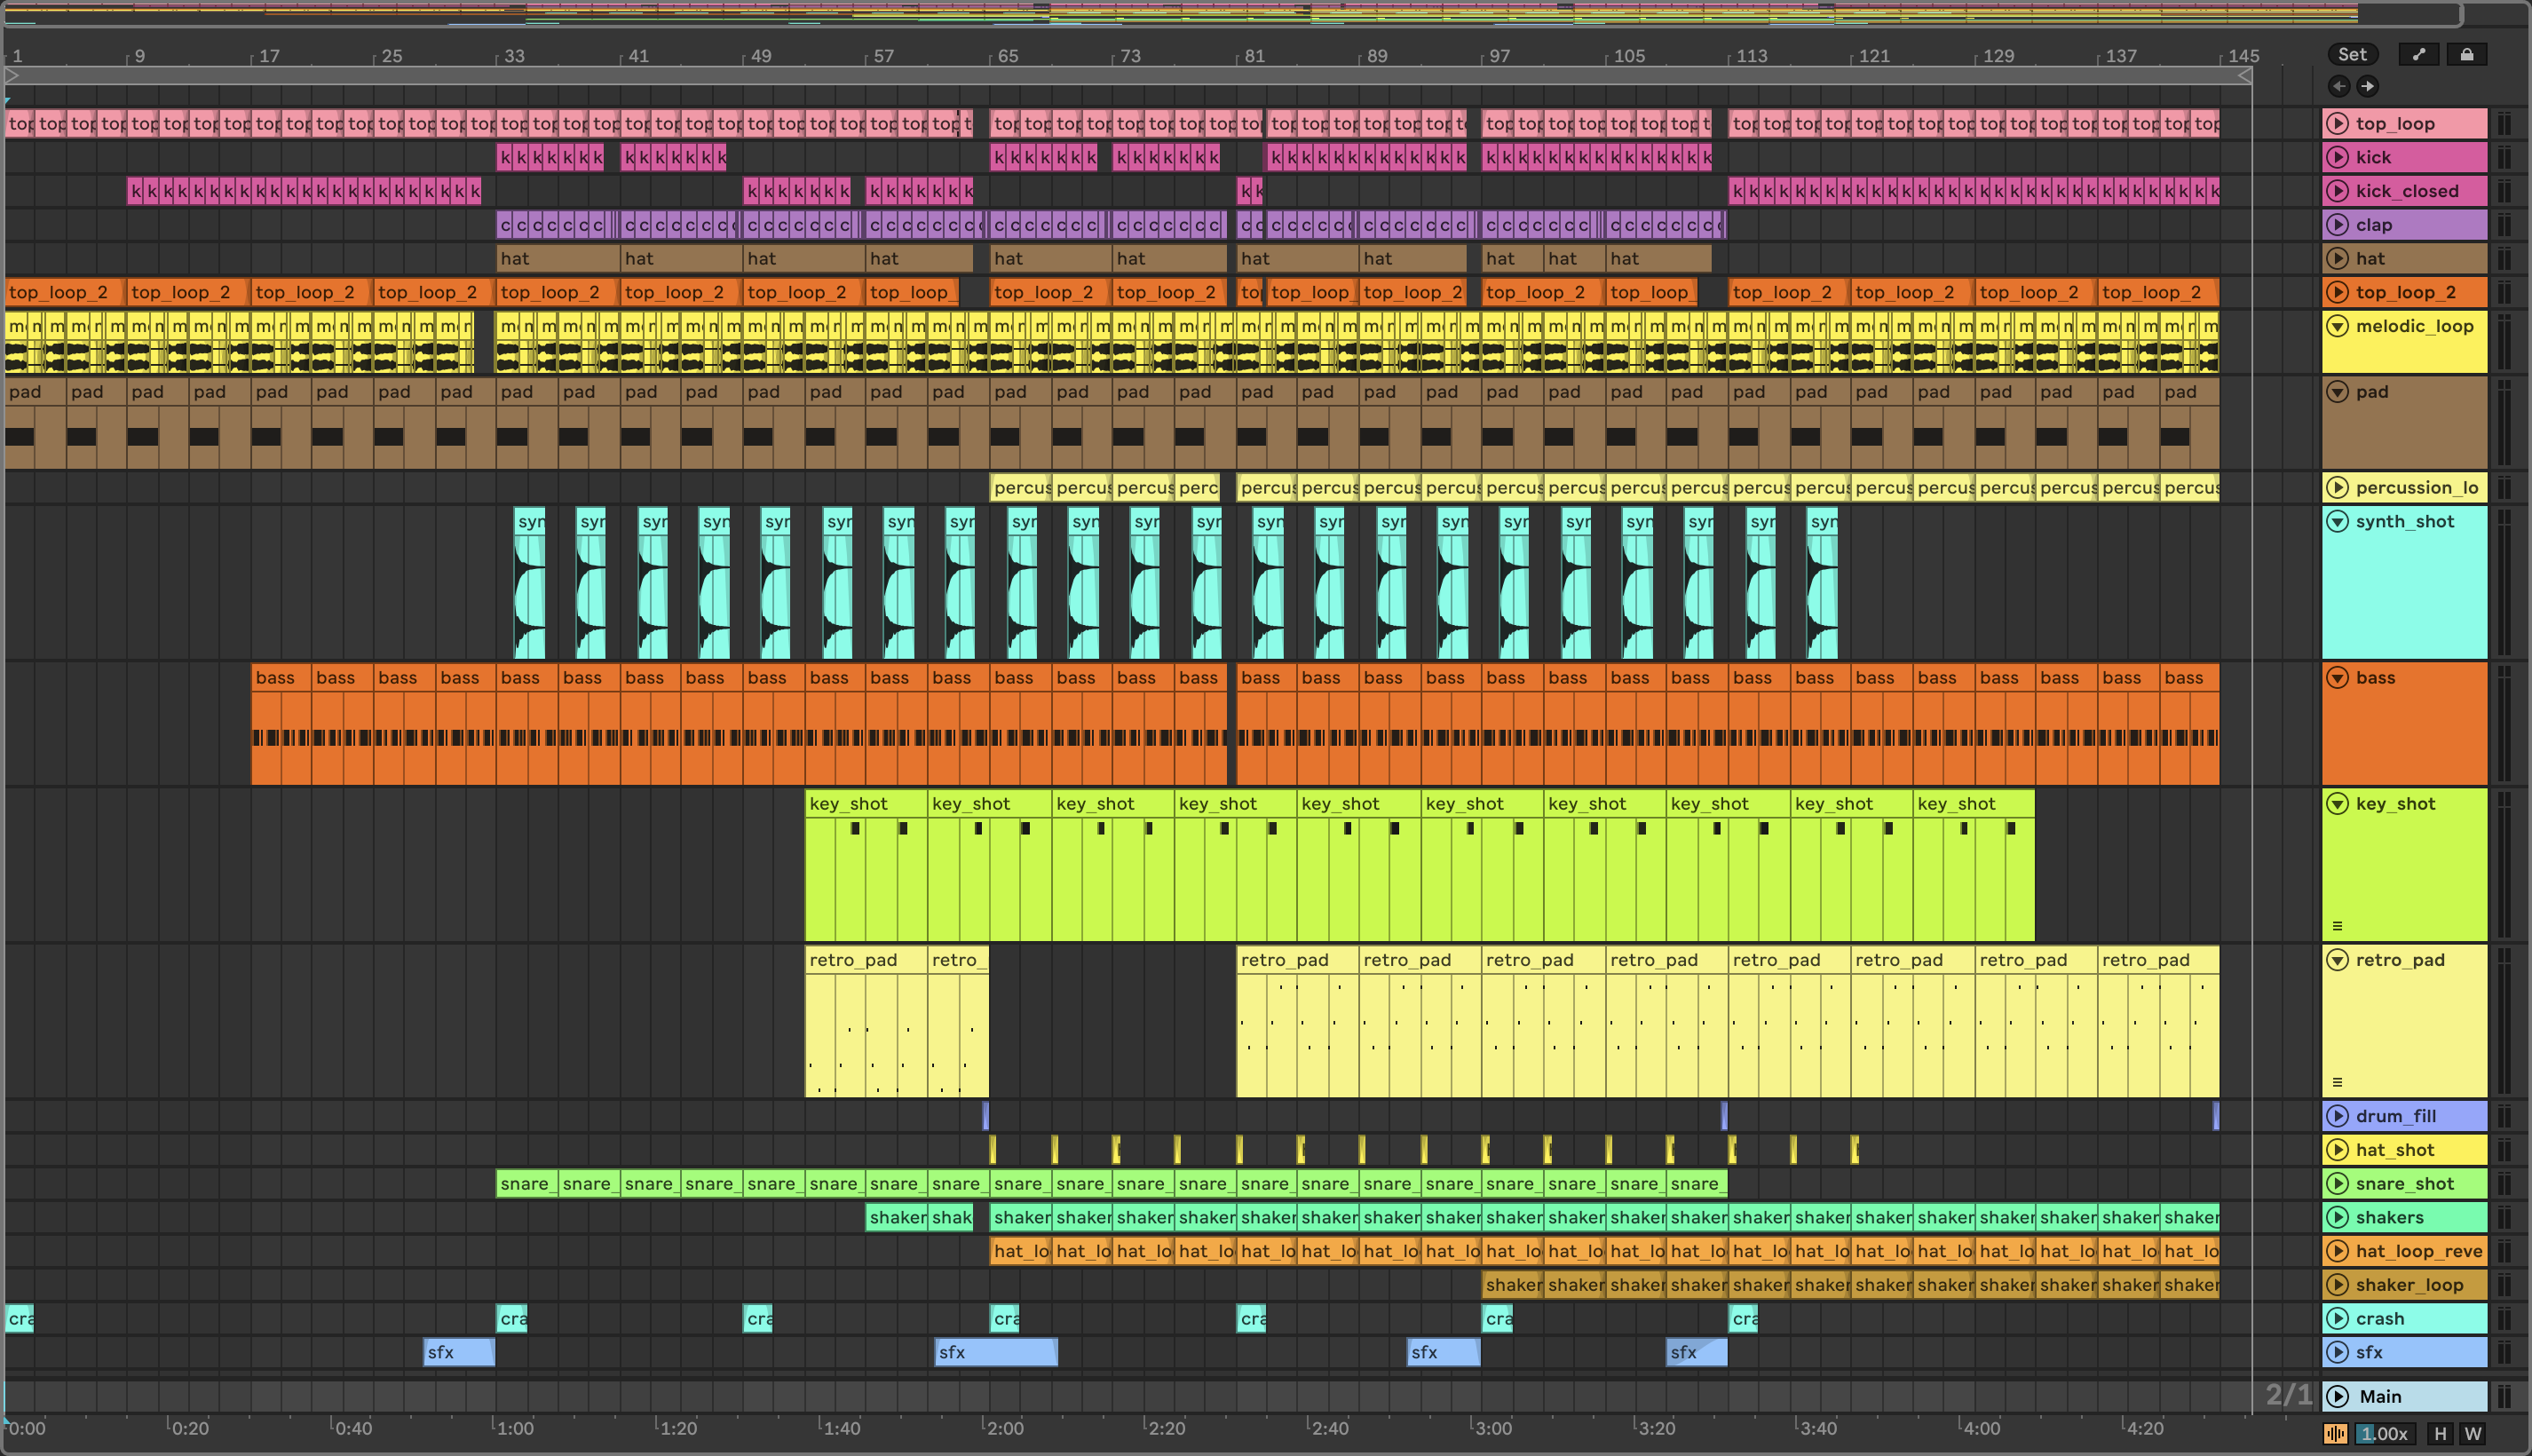
Task: Toggle the automation mode line icon
Action: coord(2418,54)
